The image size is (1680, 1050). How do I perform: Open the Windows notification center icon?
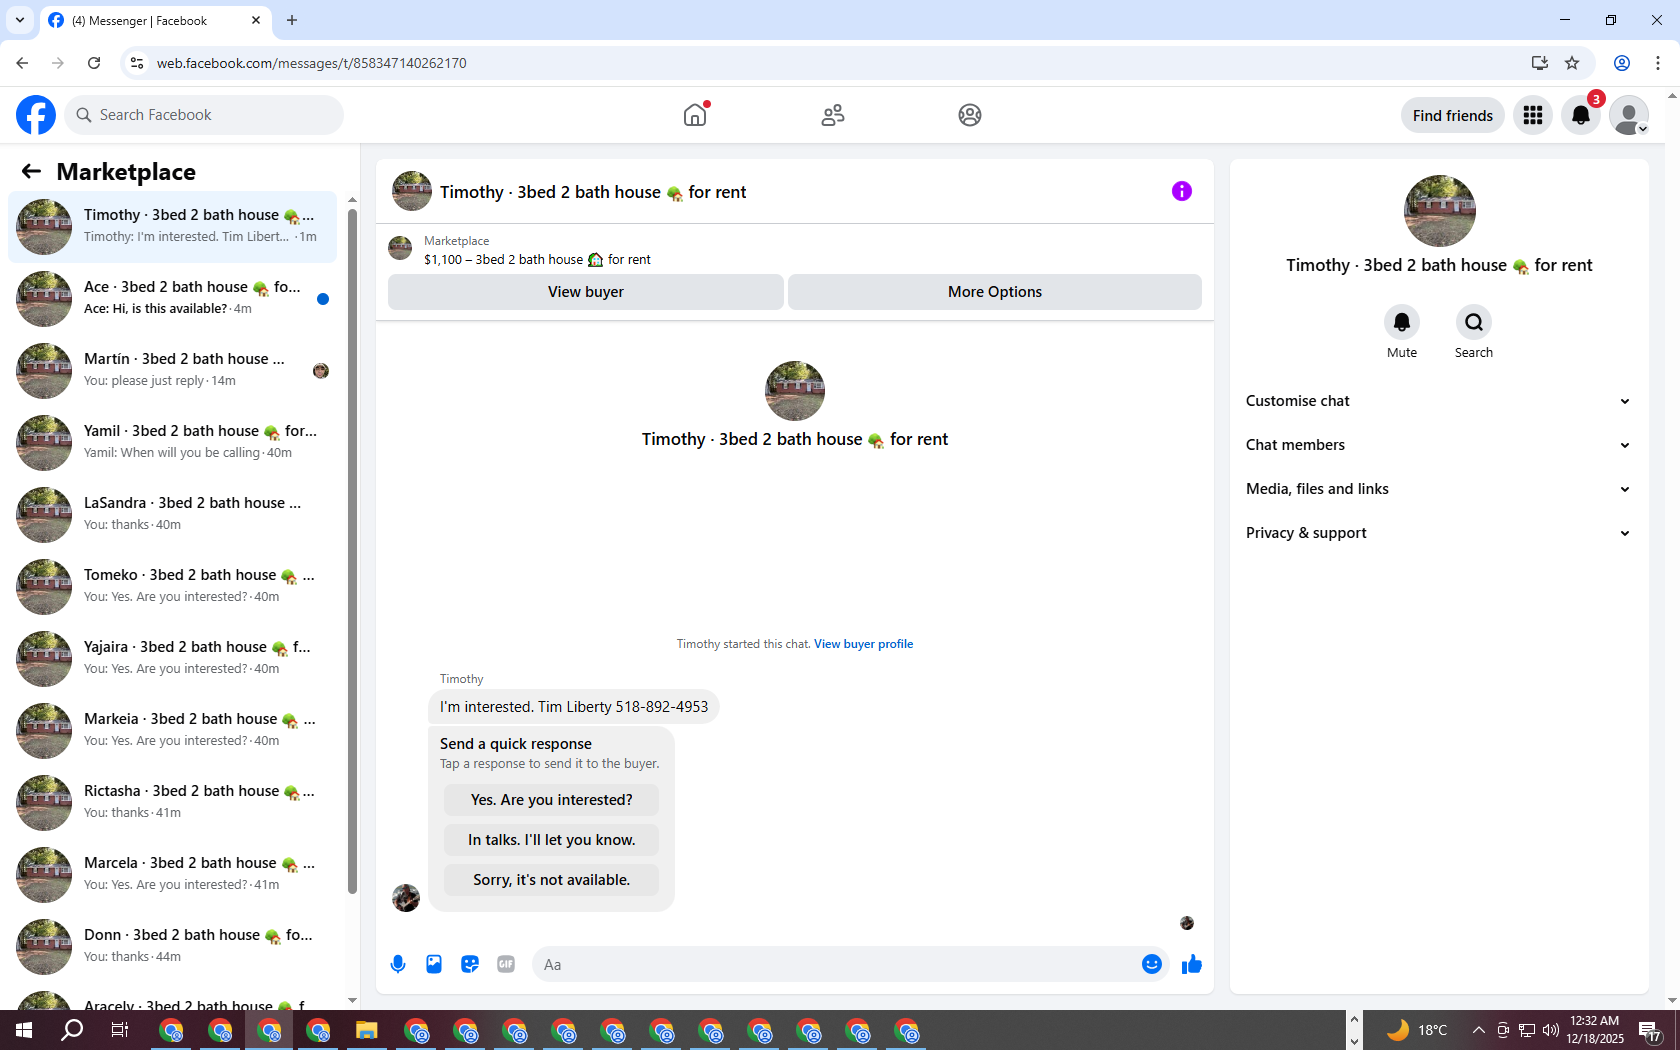[1650, 1030]
